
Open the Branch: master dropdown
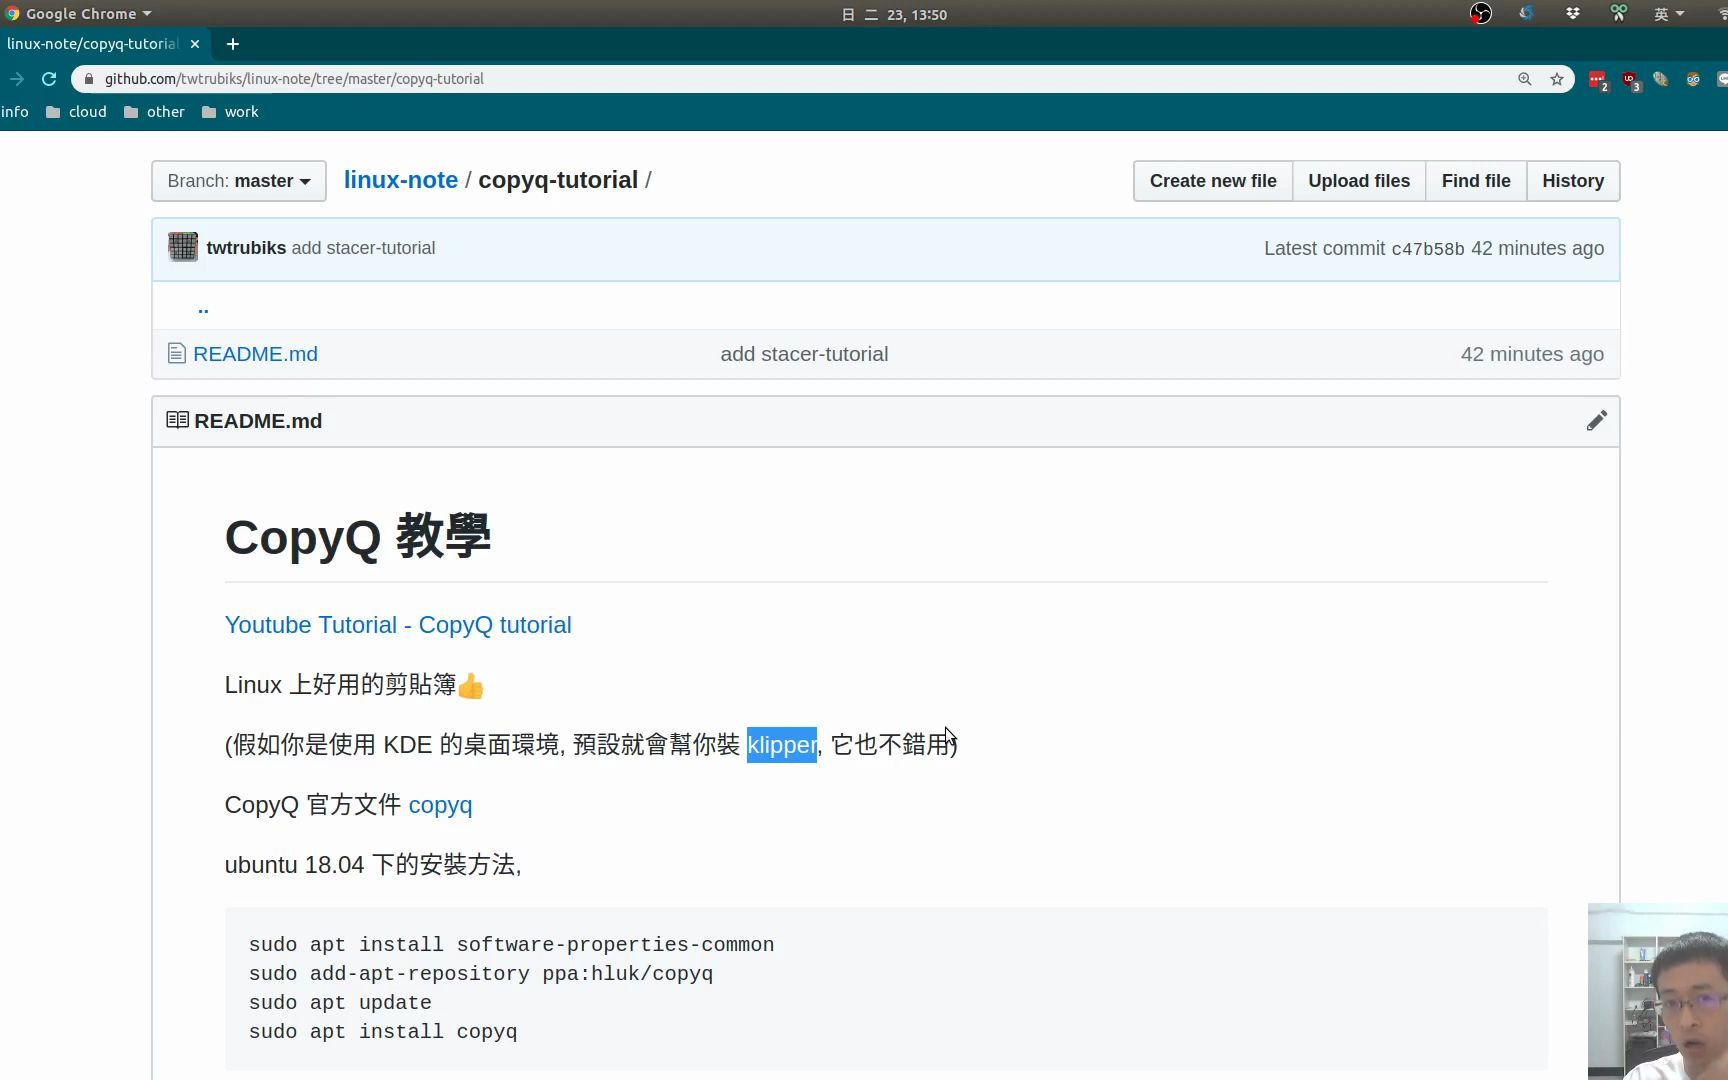238,181
